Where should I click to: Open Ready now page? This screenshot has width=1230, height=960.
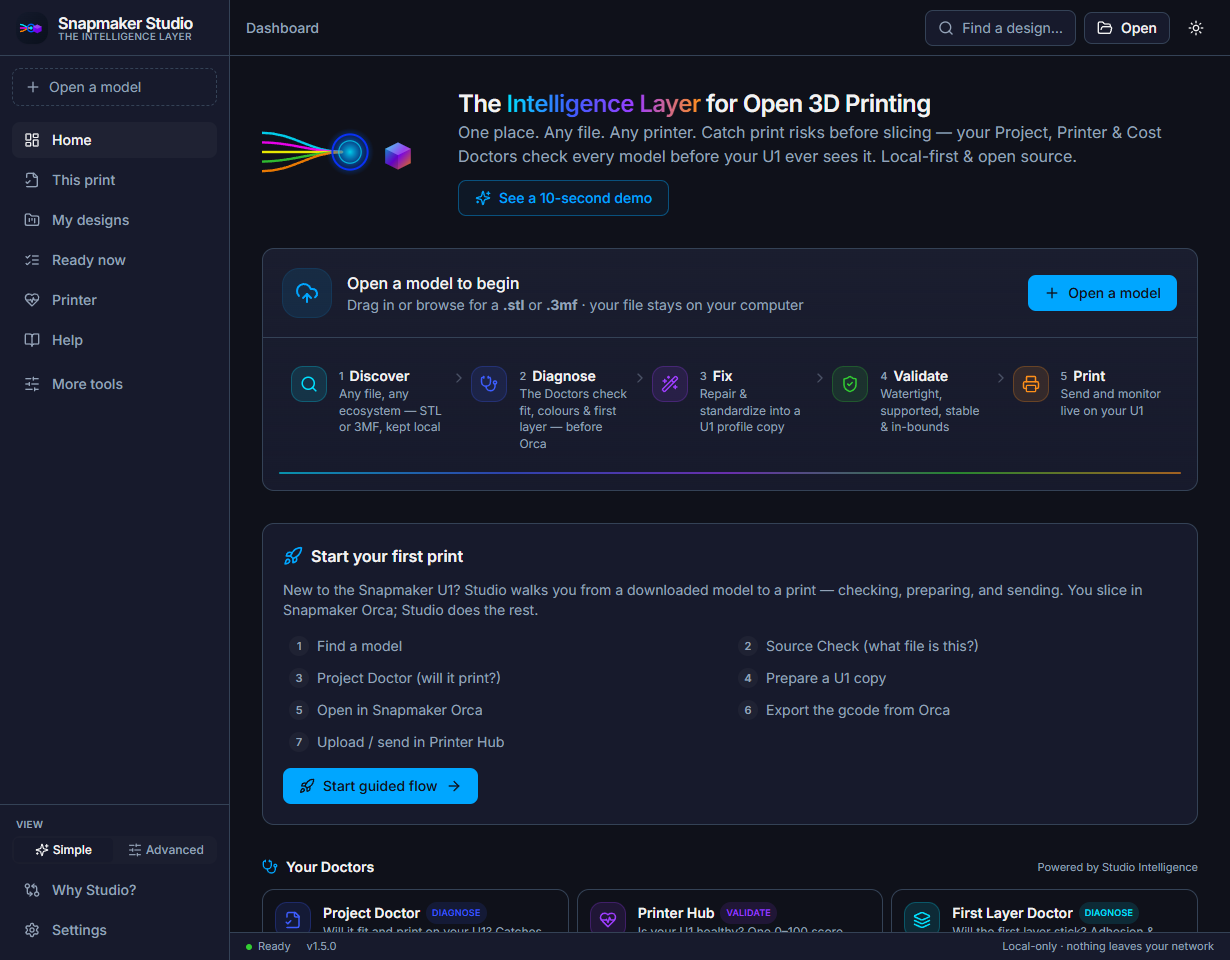point(114,260)
